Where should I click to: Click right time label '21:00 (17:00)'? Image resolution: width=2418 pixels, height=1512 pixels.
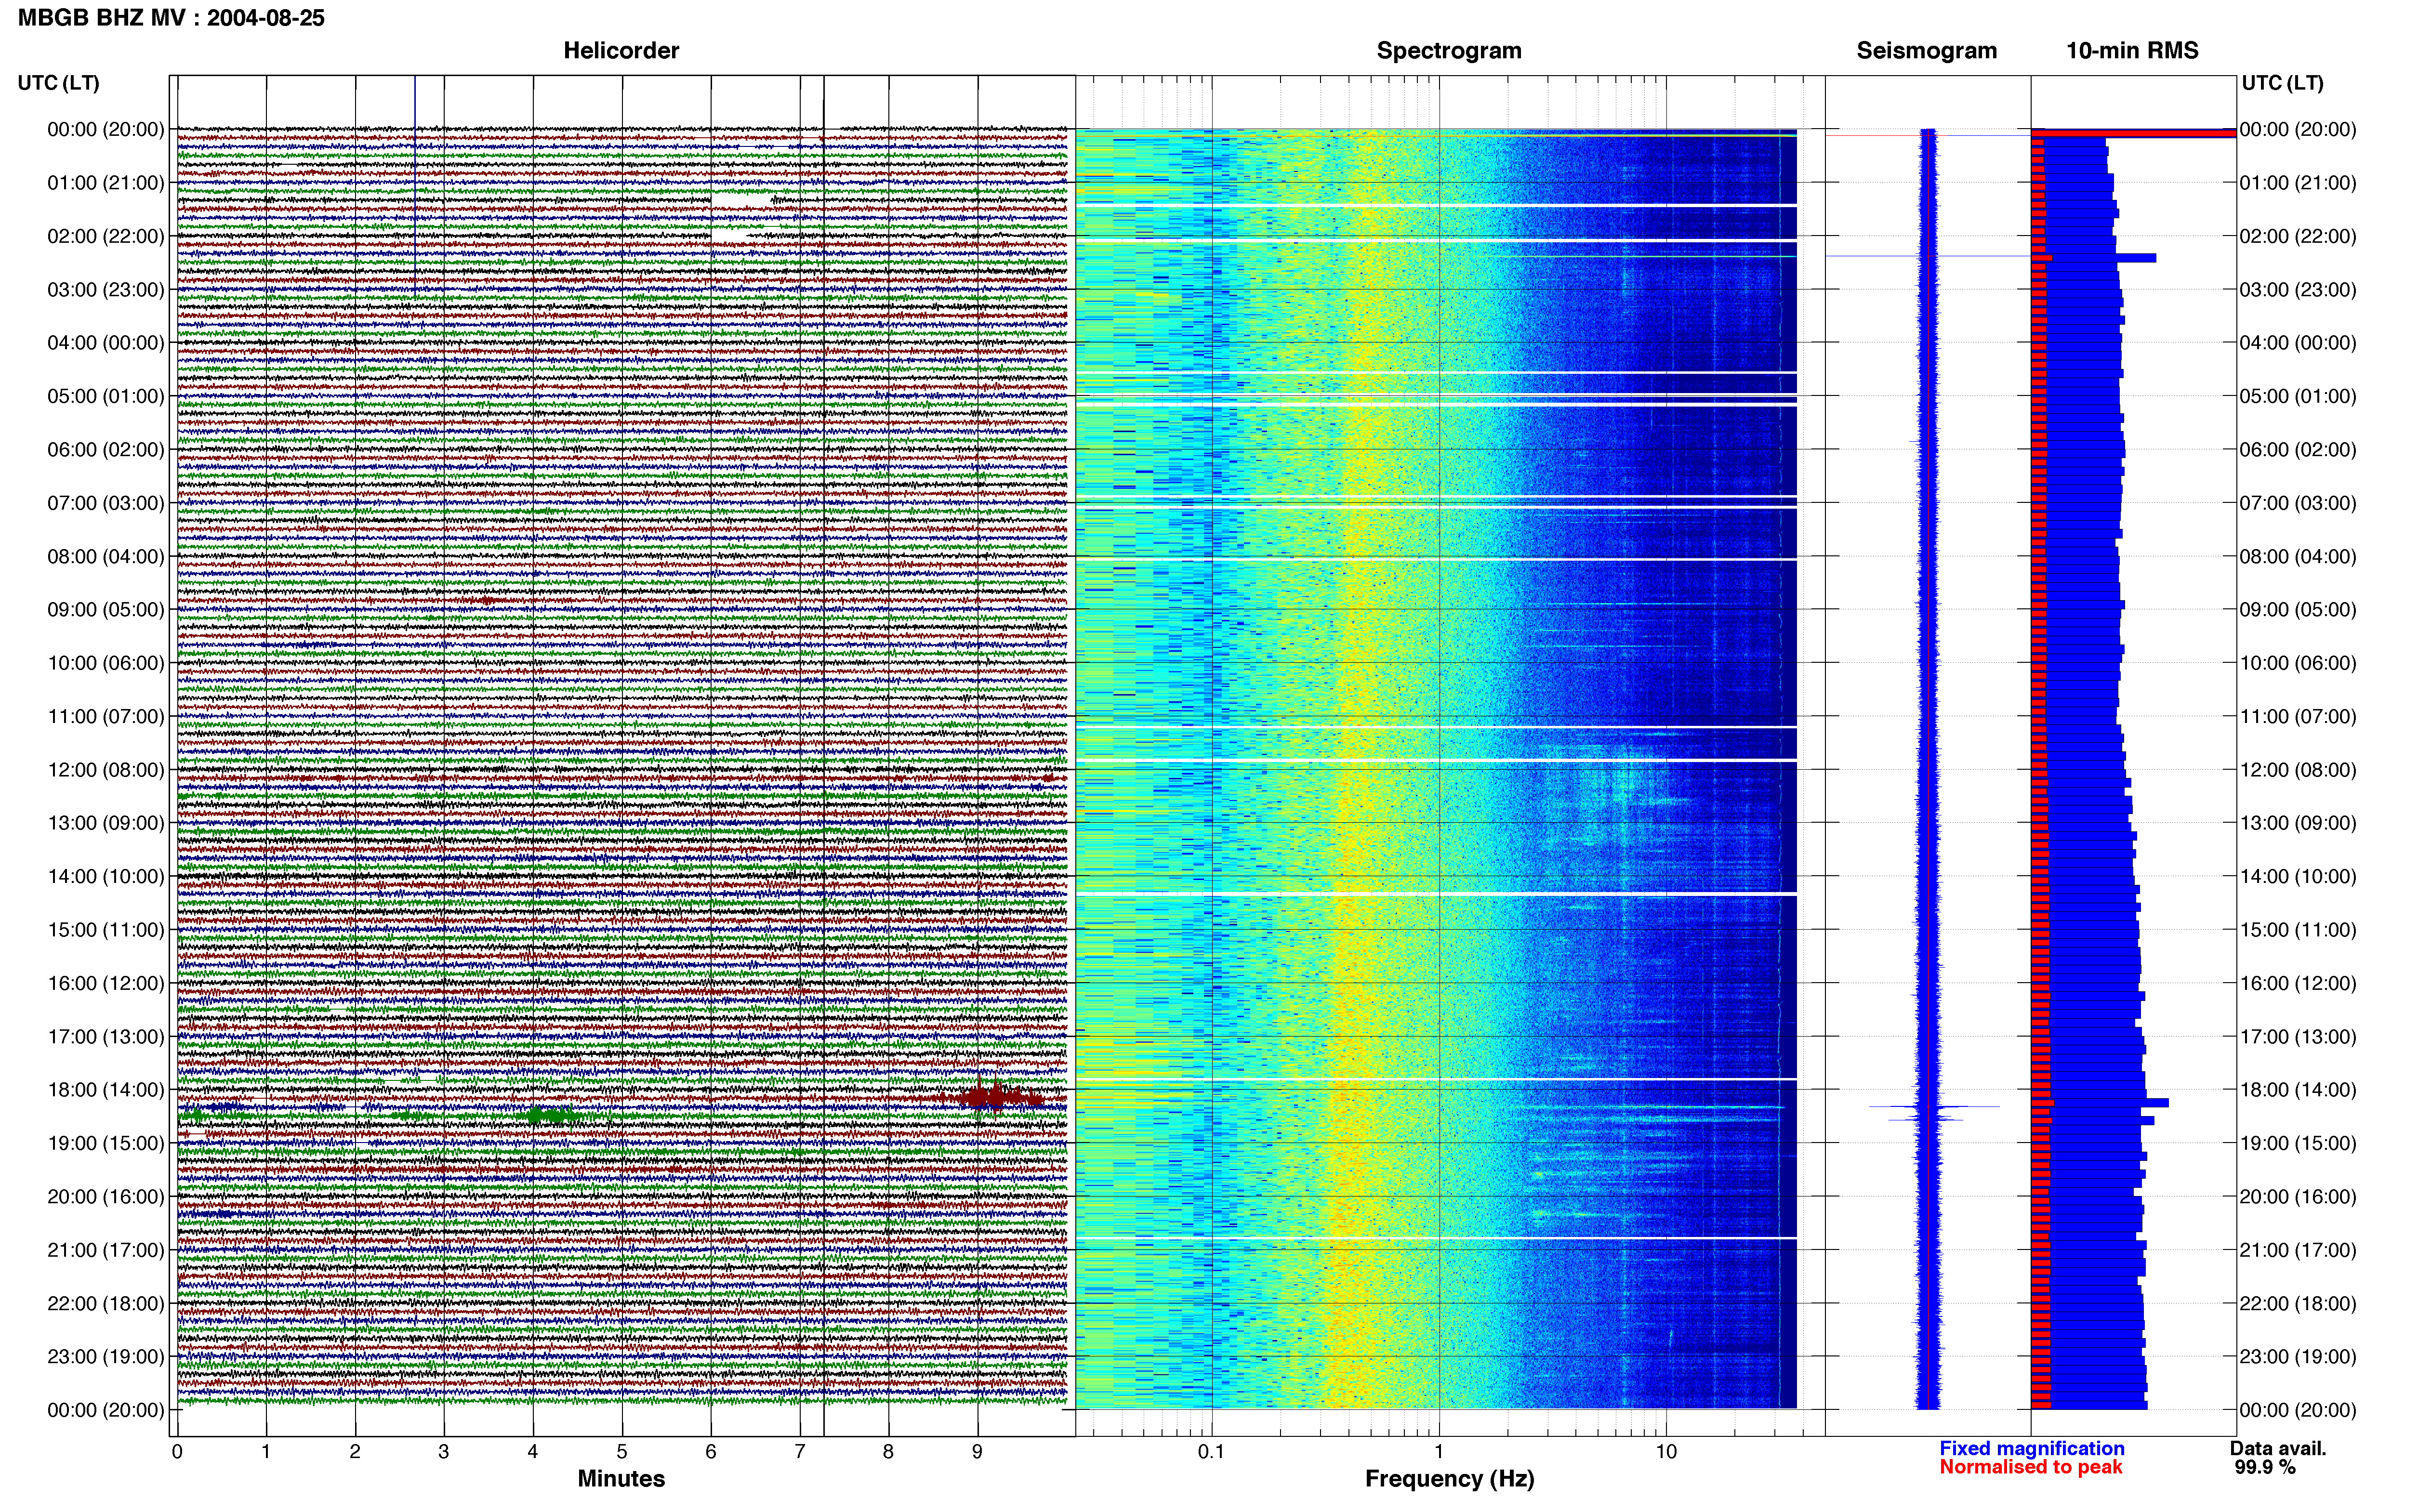pyautogui.click(x=2298, y=1250)
